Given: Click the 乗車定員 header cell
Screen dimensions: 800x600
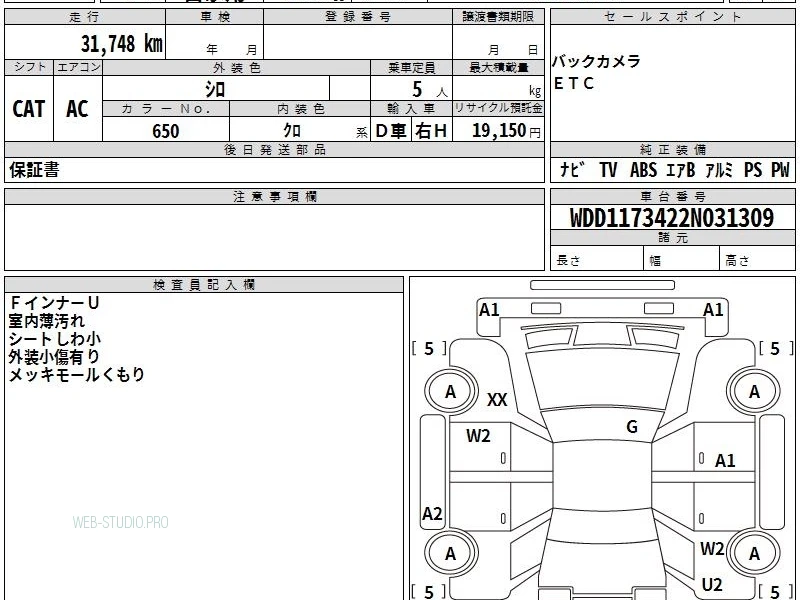Looking at the screenshot, I should tap(411, 67).
